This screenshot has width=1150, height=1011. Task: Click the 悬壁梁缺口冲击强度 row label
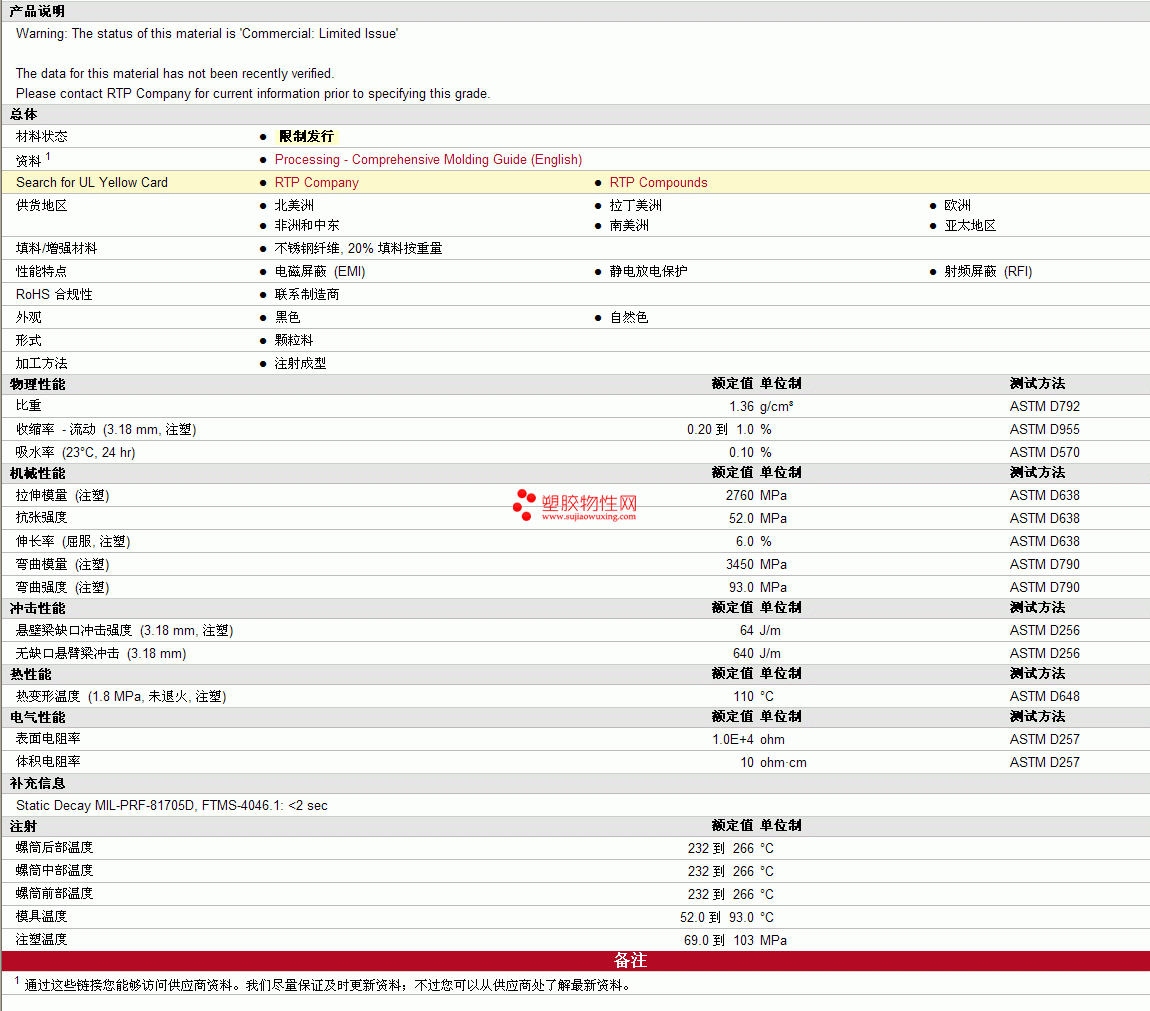124,630
